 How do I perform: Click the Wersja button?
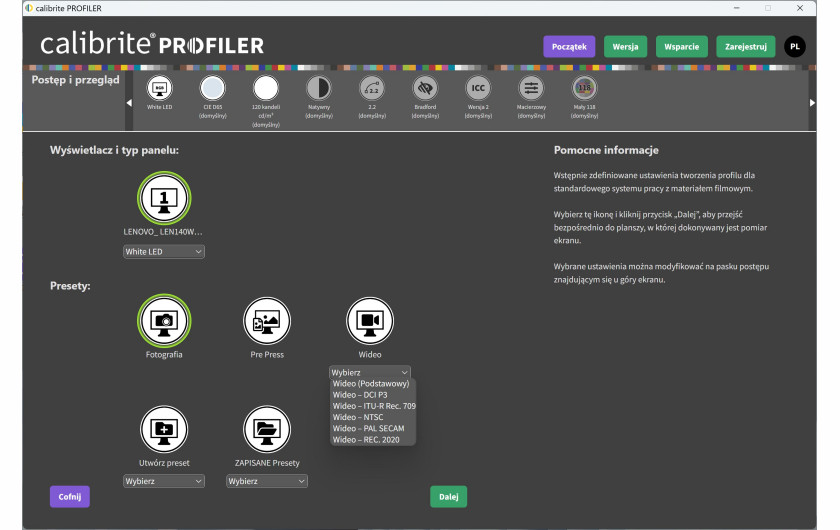(625, 47)
